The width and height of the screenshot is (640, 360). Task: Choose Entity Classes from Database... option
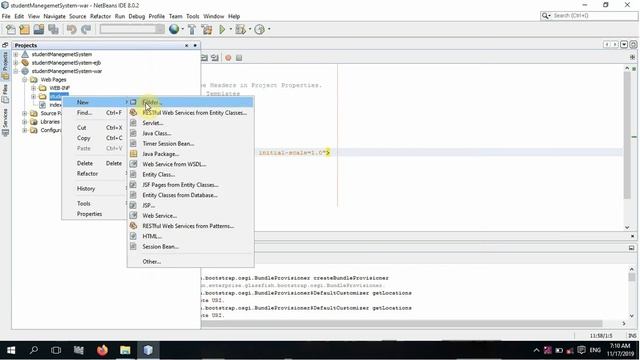(x=190, y=195)
